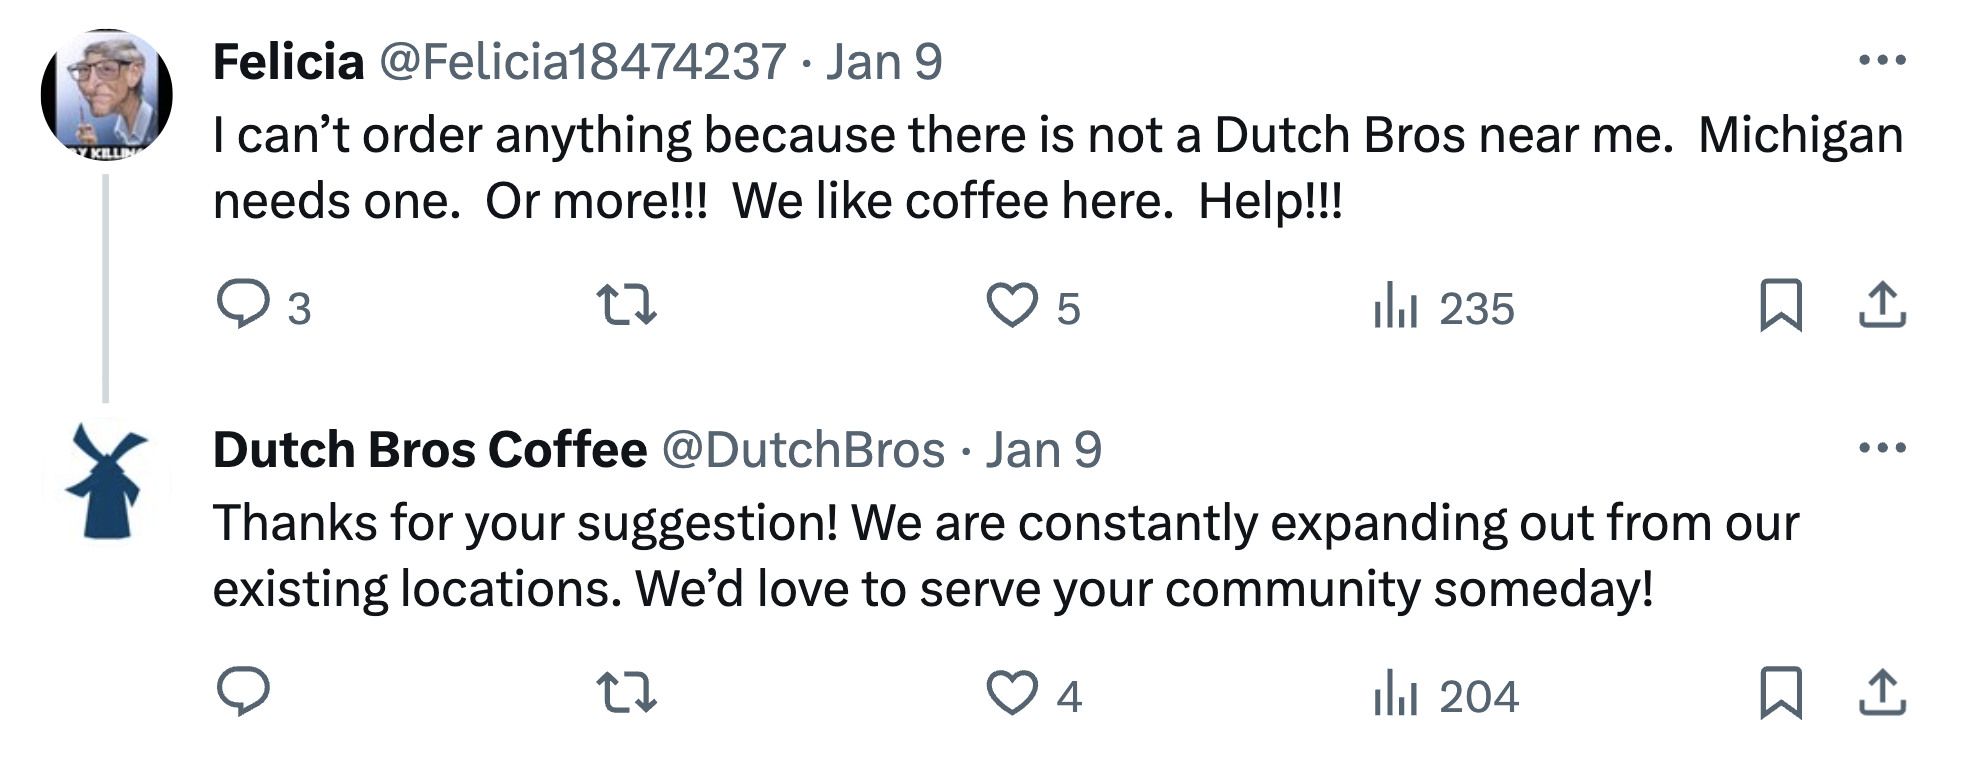Open the @DutchBros handle link
This screenshot has width=1962, height=760.
click(x=803, y=450)
